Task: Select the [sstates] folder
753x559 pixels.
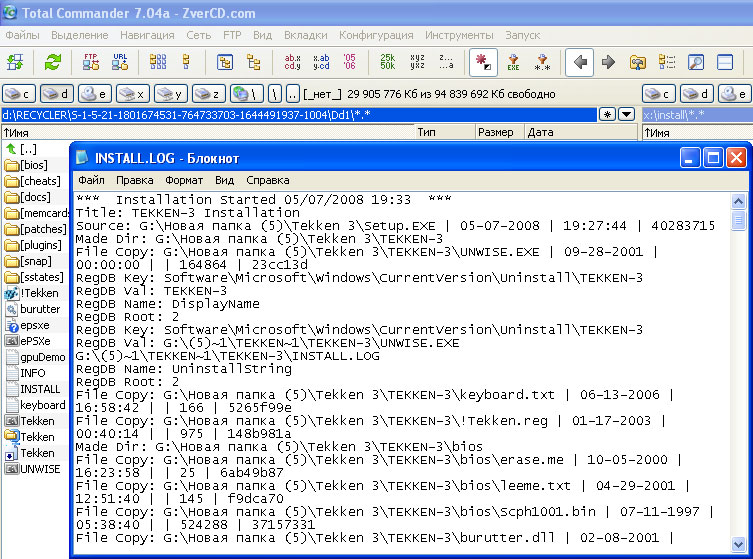Action: click(x=34, y=277)
